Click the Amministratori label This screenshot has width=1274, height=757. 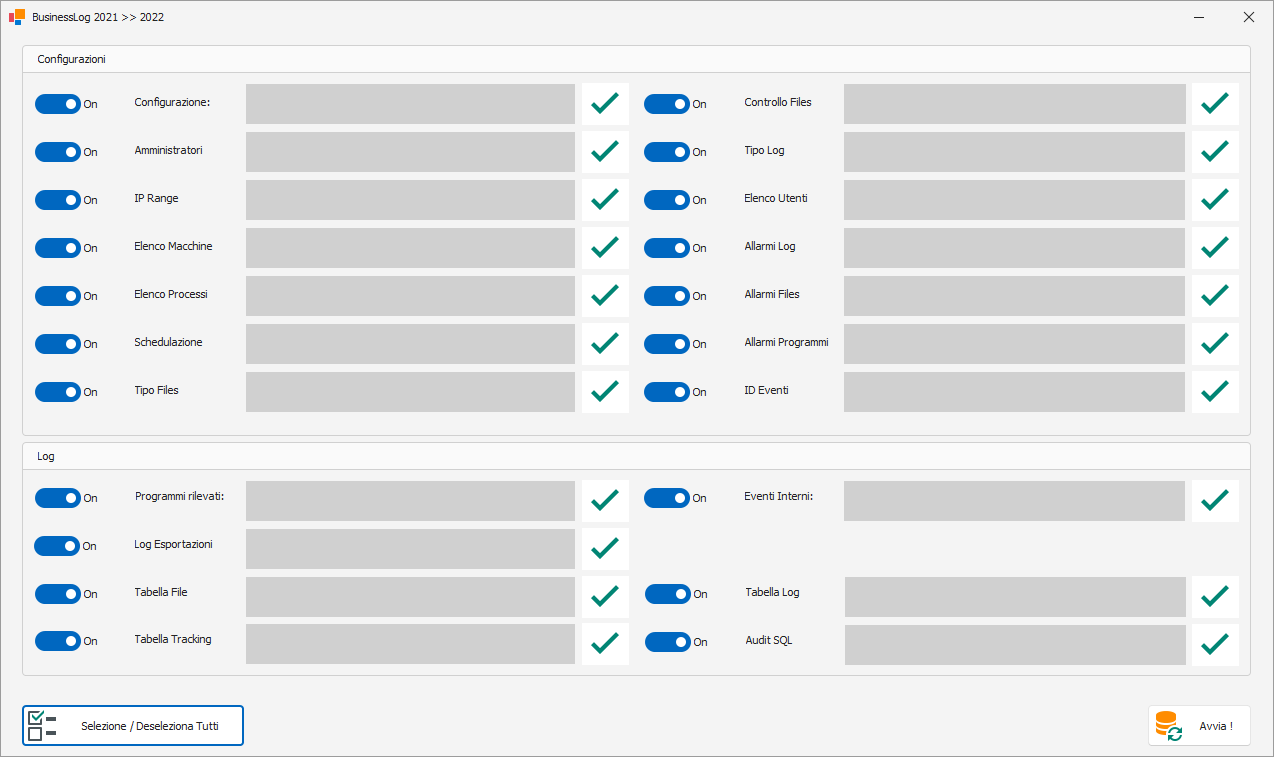tap(169, 150)
